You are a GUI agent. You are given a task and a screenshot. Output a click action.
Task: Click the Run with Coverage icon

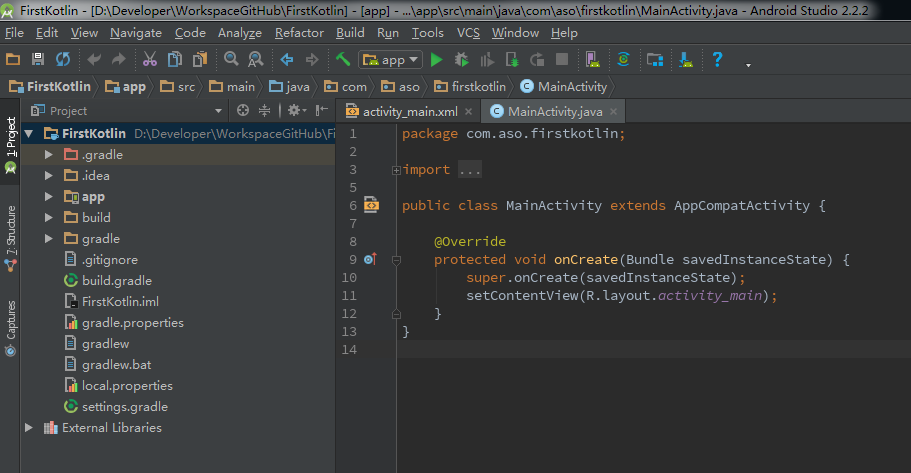click(487, 59)
